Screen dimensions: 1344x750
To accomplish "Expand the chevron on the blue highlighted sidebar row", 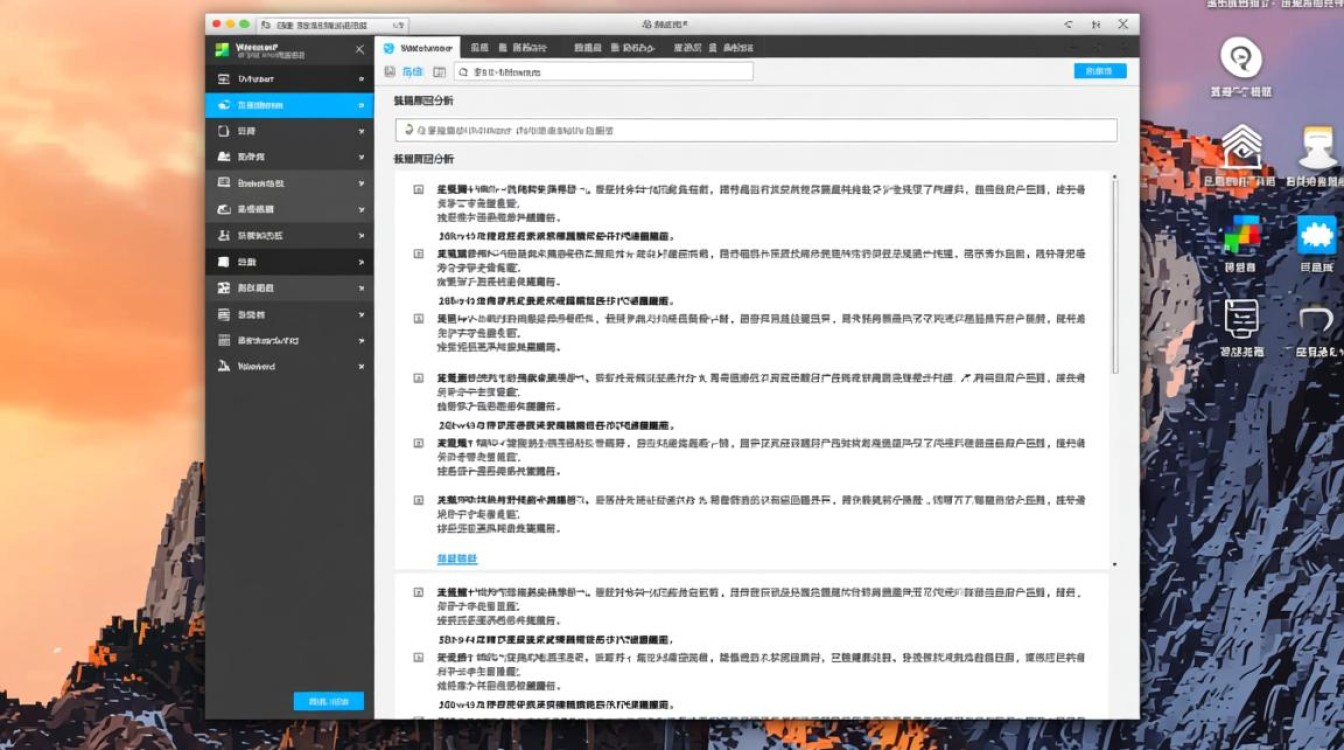I will [x=361, y=105].
